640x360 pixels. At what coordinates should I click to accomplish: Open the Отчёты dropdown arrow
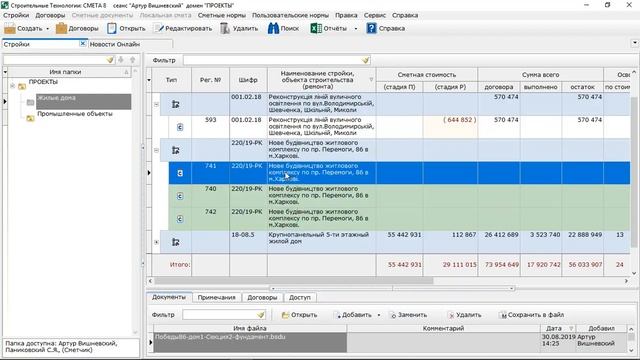(x=356, y=29)
